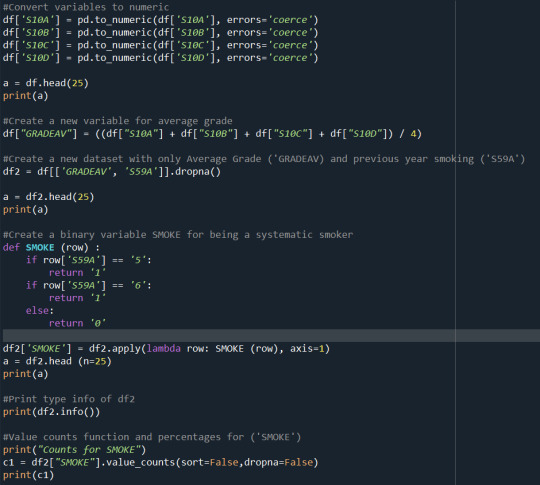The width and height of the screenshot is (540, 485).
Task: Click the df2 dropna() assignment line
Action: (x=112, y=172)
